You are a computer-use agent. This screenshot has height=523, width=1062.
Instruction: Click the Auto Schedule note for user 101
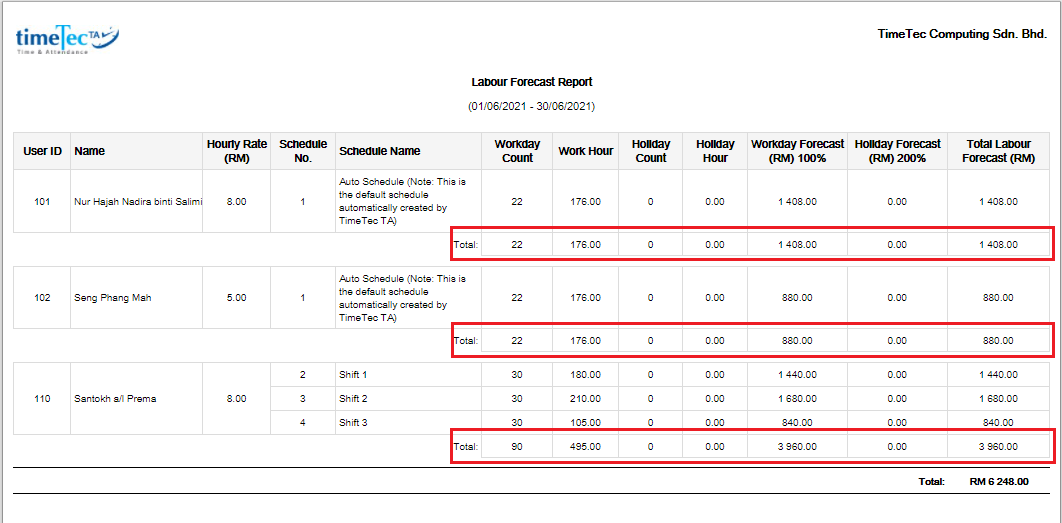pyautogui.click(x=401, y=201)
